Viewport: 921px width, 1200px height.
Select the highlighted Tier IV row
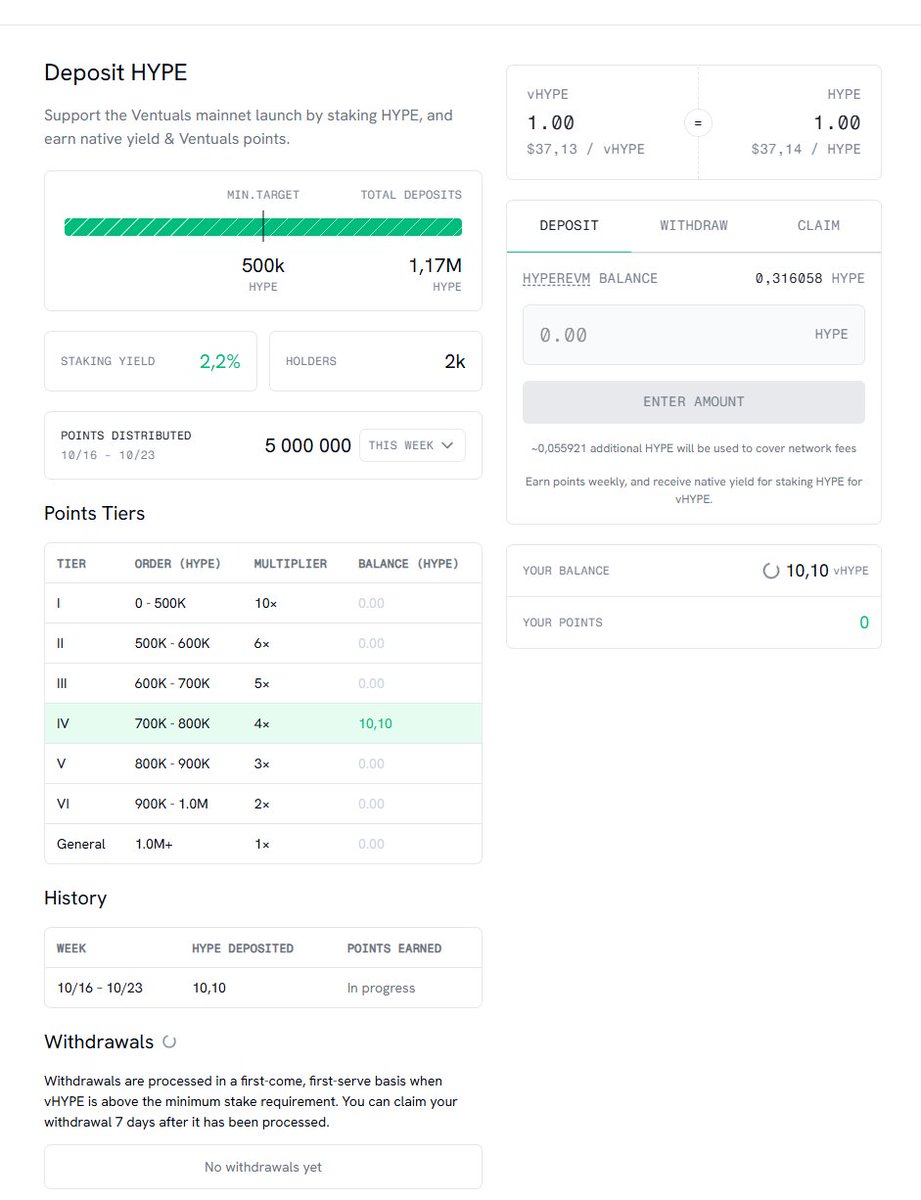coord(263,724)
